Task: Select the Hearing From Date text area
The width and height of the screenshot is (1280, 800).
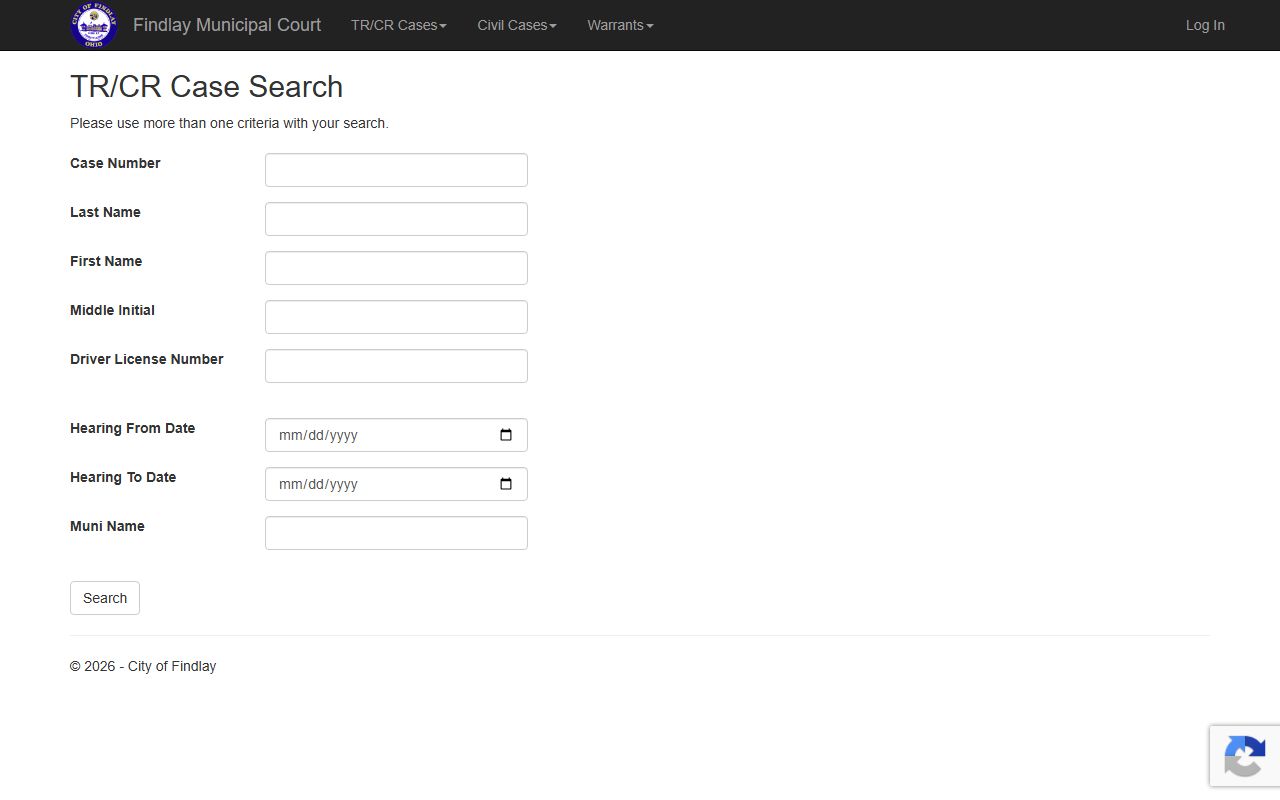Action: click(318, 435)
